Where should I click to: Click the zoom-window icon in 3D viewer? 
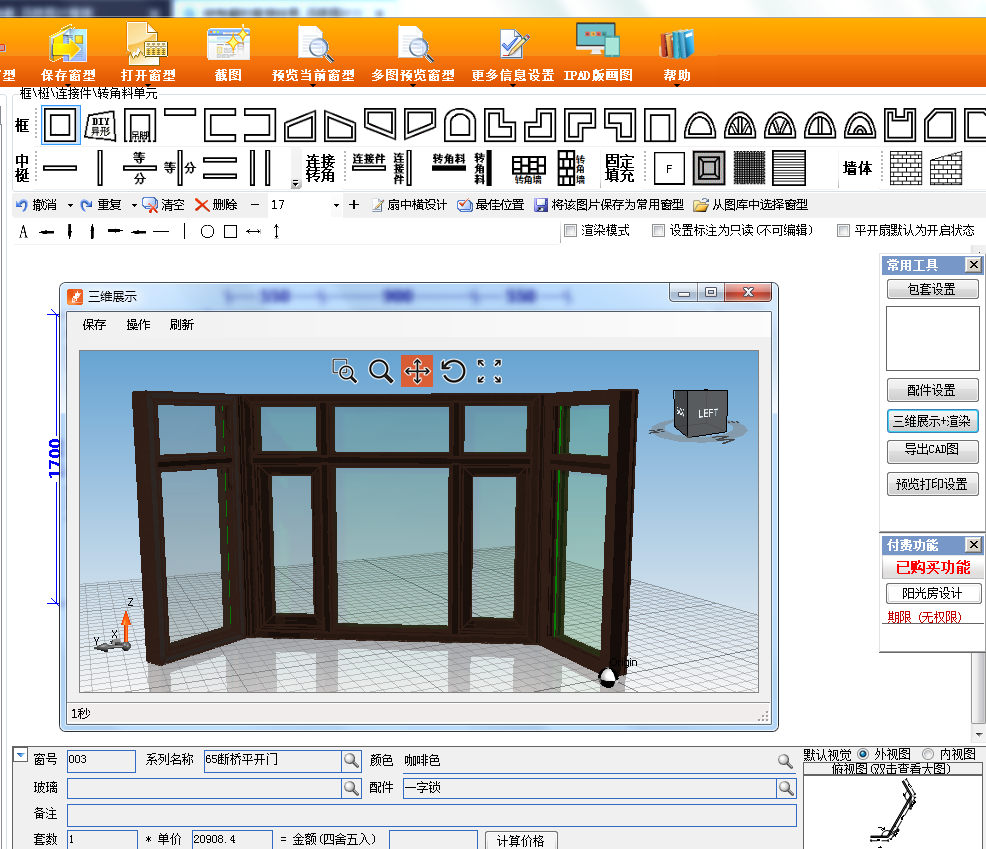(x=344, y=371)
